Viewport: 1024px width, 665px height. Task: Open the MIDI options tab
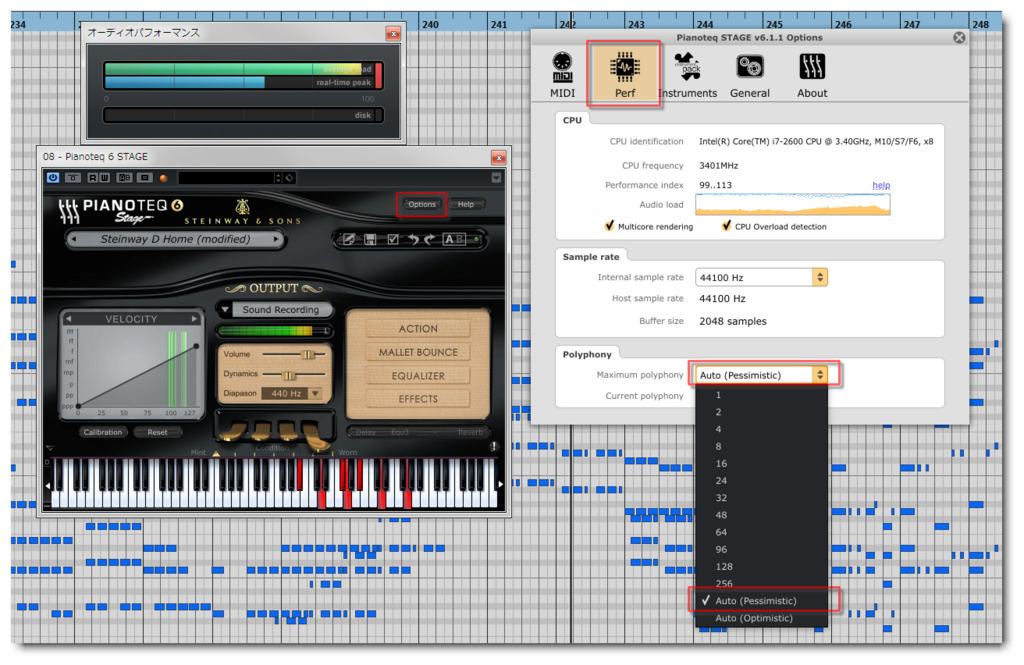pos(562,74)
